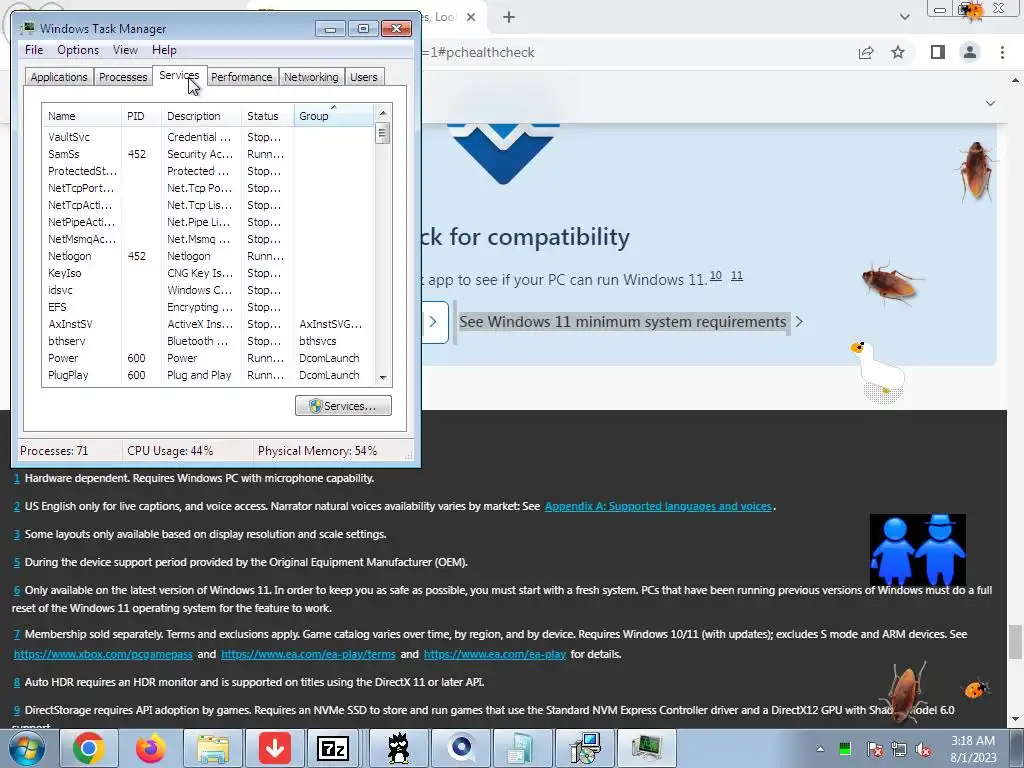
Task: Open Windows Explorer folder icon in taskbar
Action: (x=213, y=748)
